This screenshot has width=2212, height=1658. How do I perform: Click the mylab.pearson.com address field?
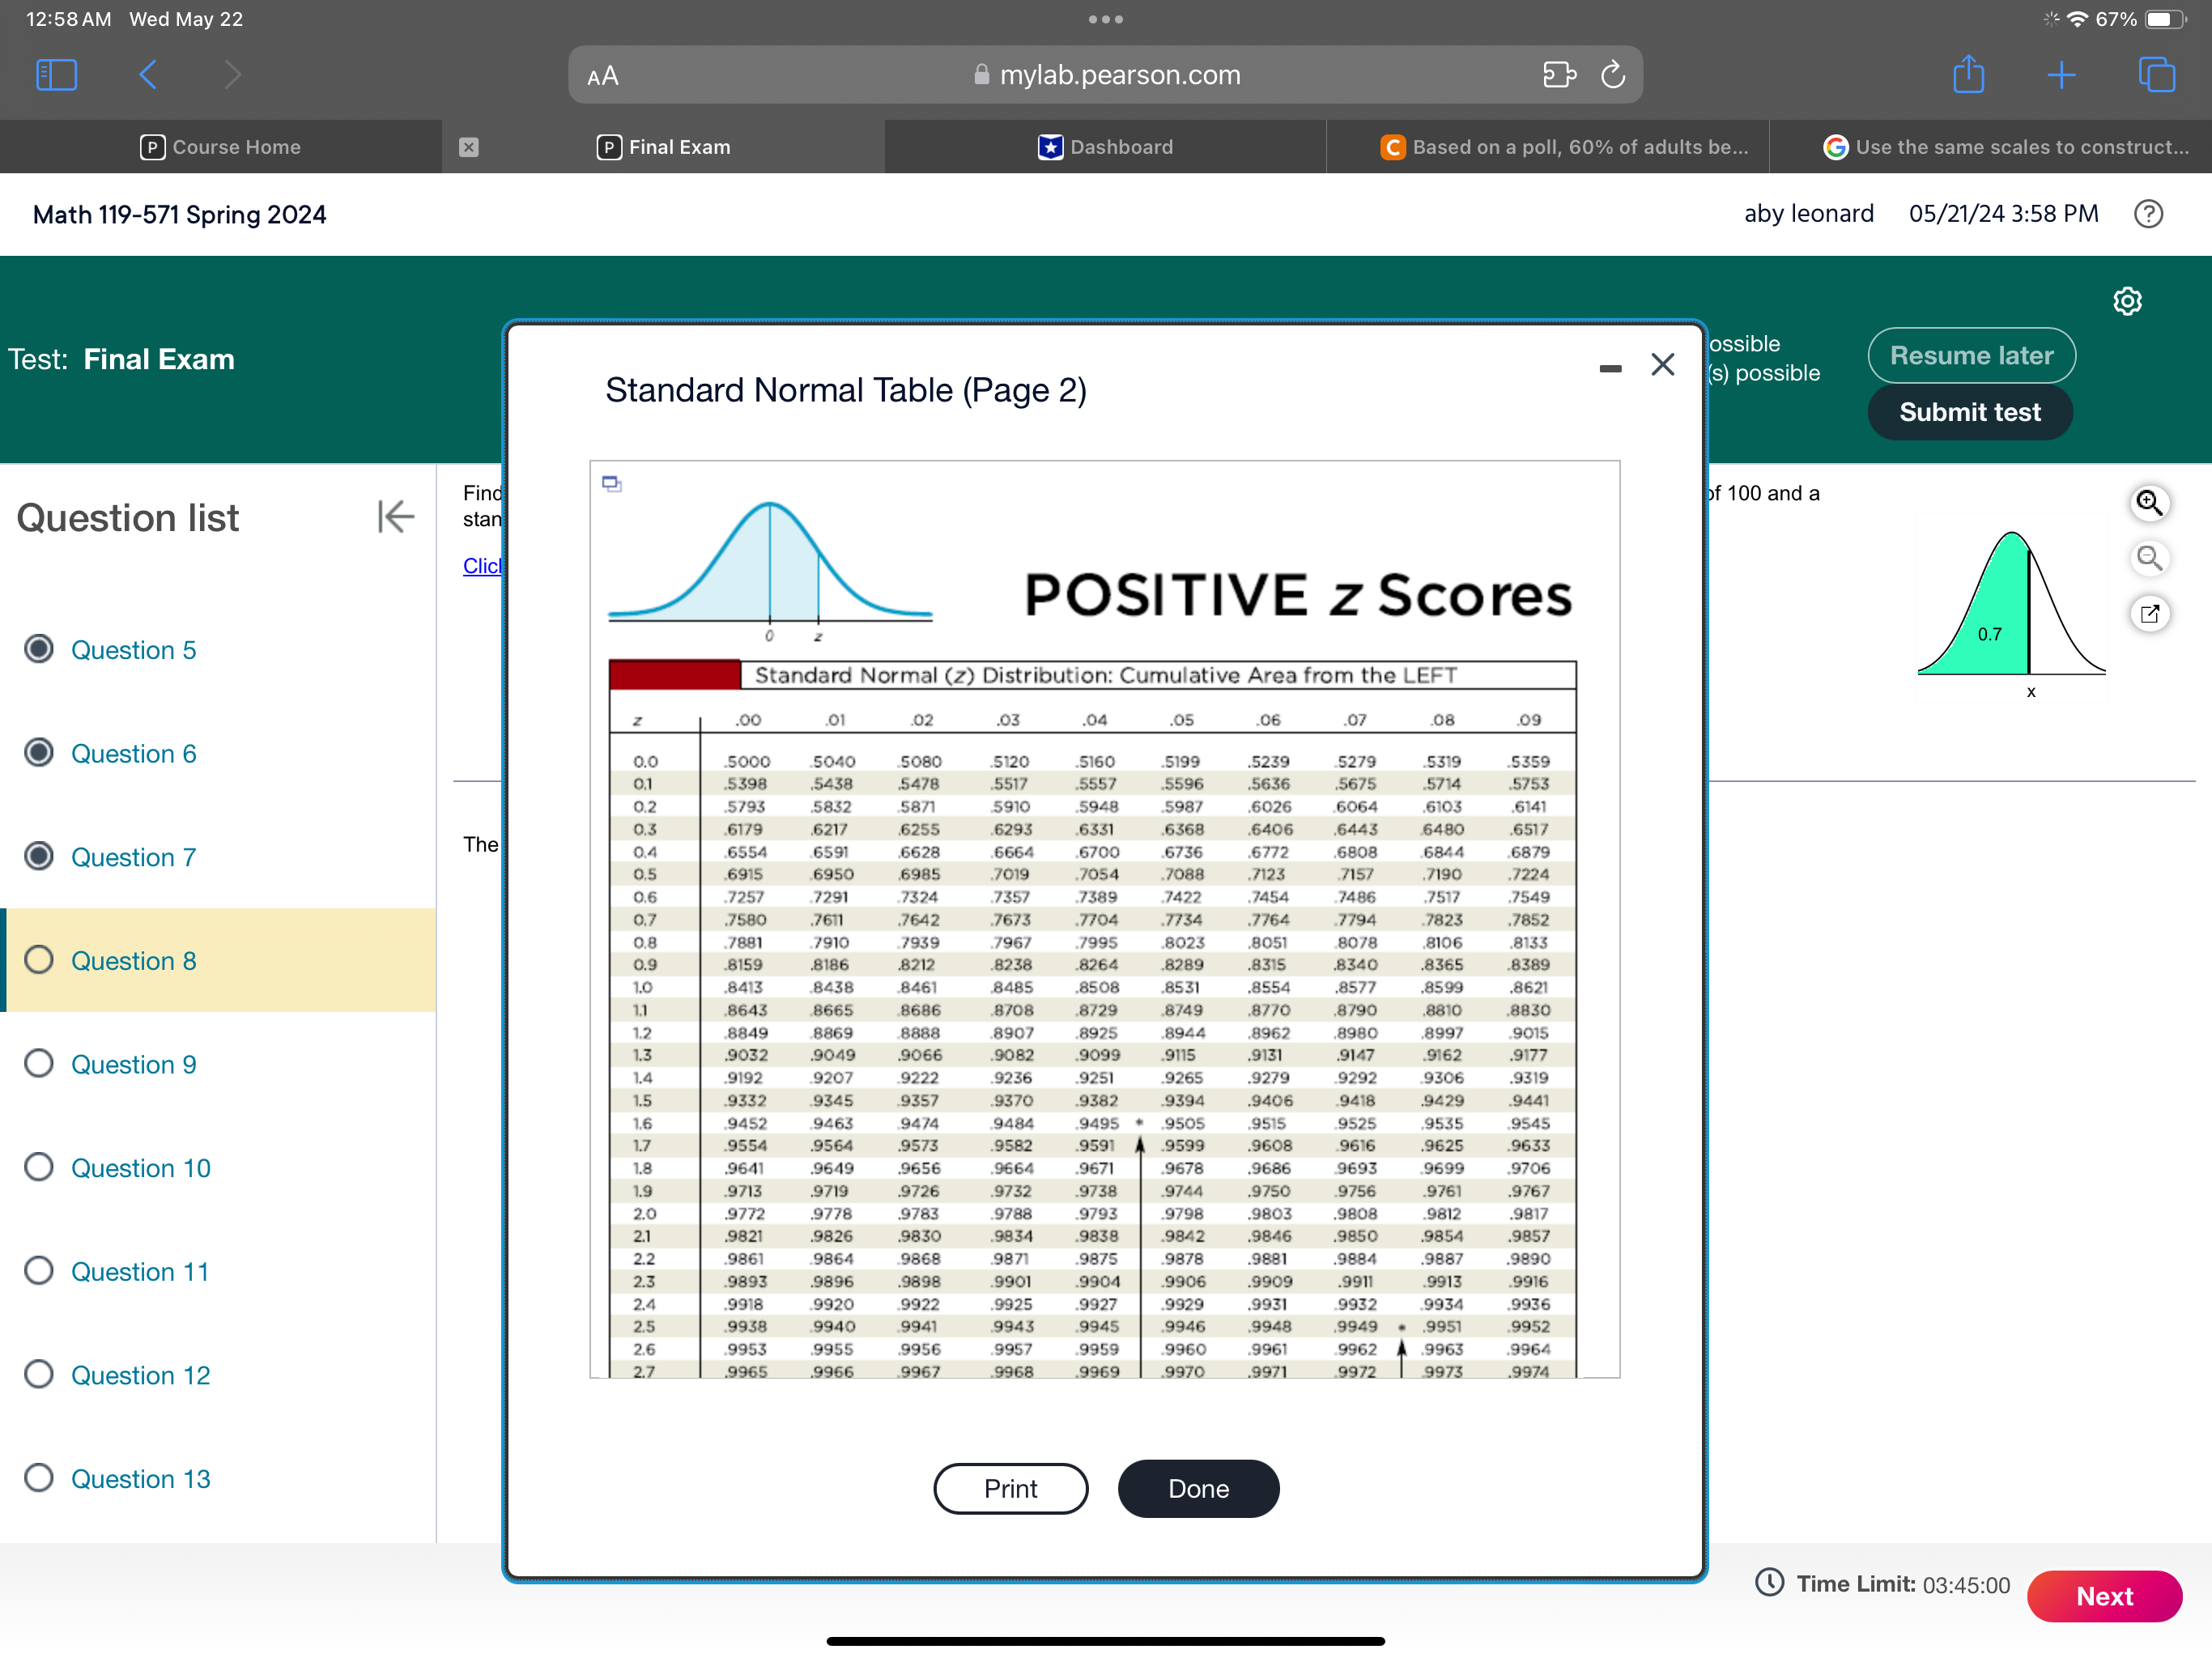[x=1105, y=75]
